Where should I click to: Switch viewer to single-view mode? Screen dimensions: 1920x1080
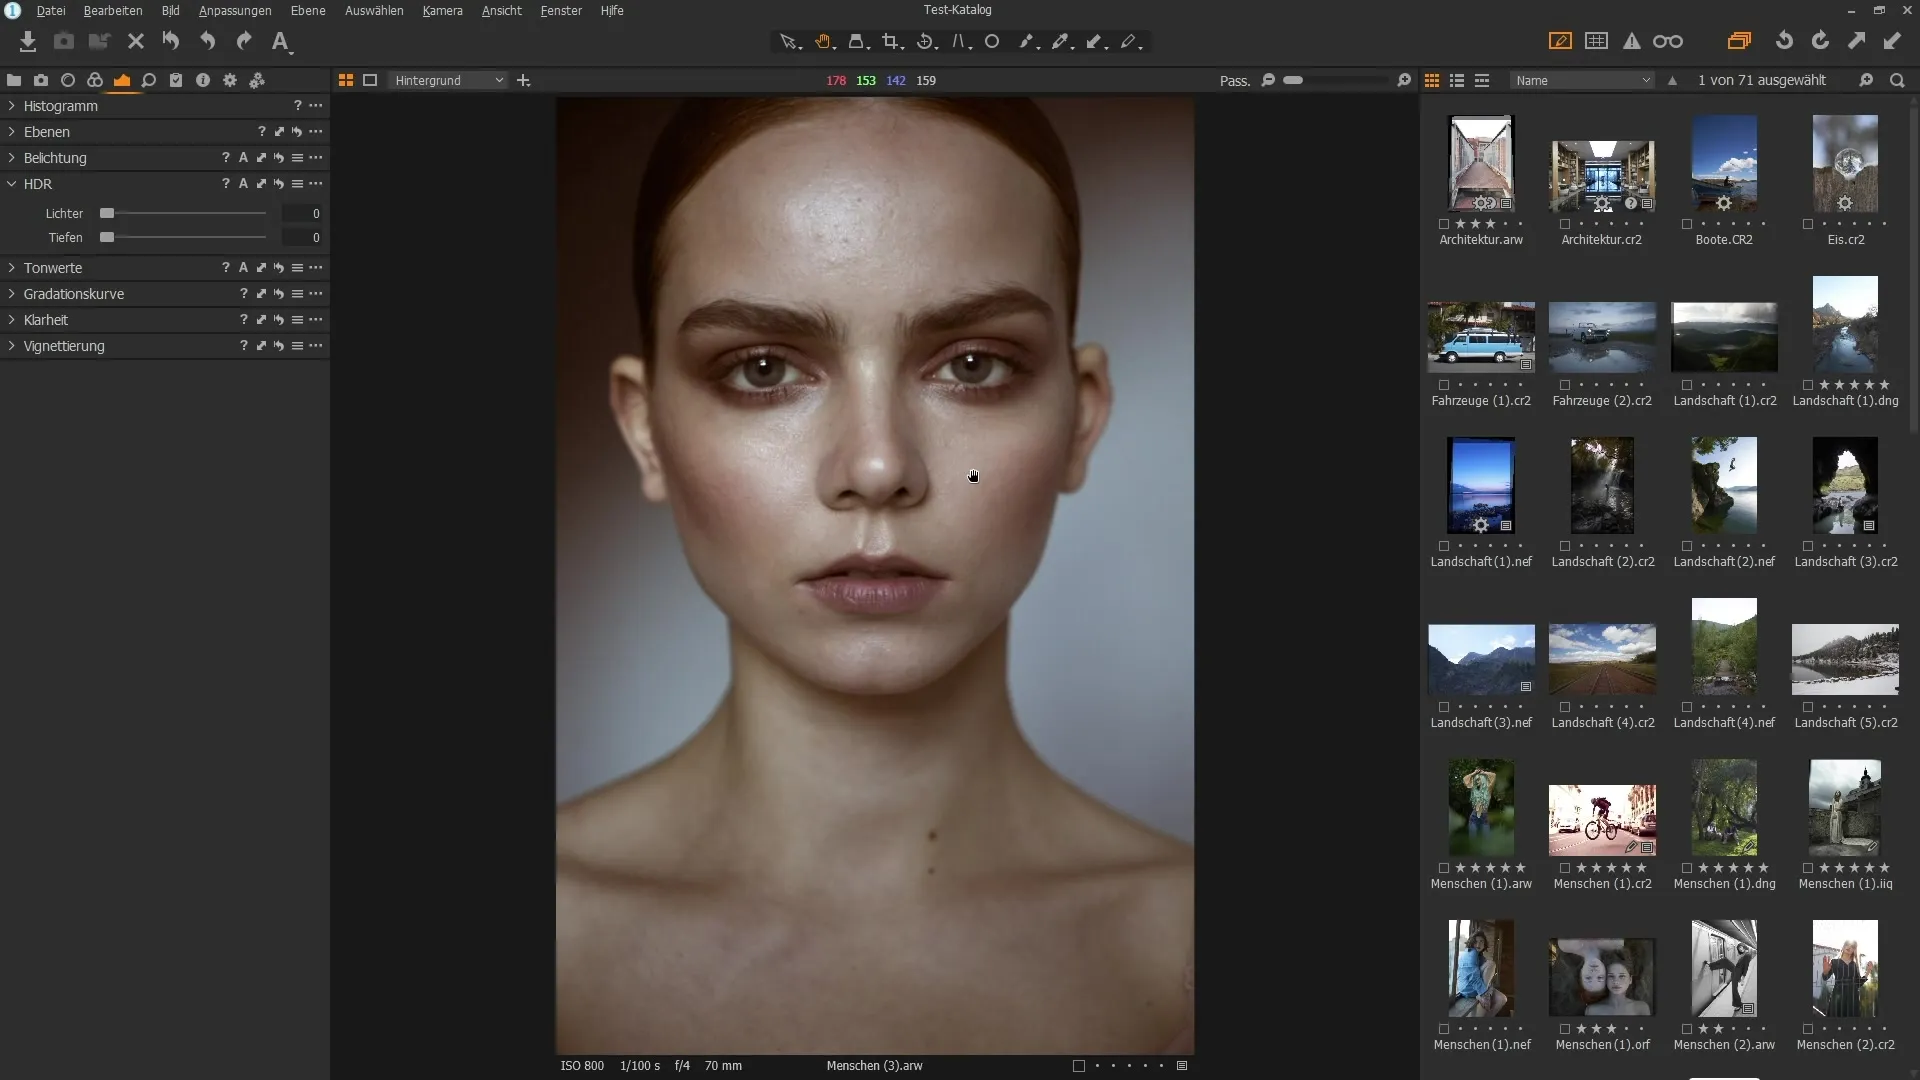(x=370, y=80)
